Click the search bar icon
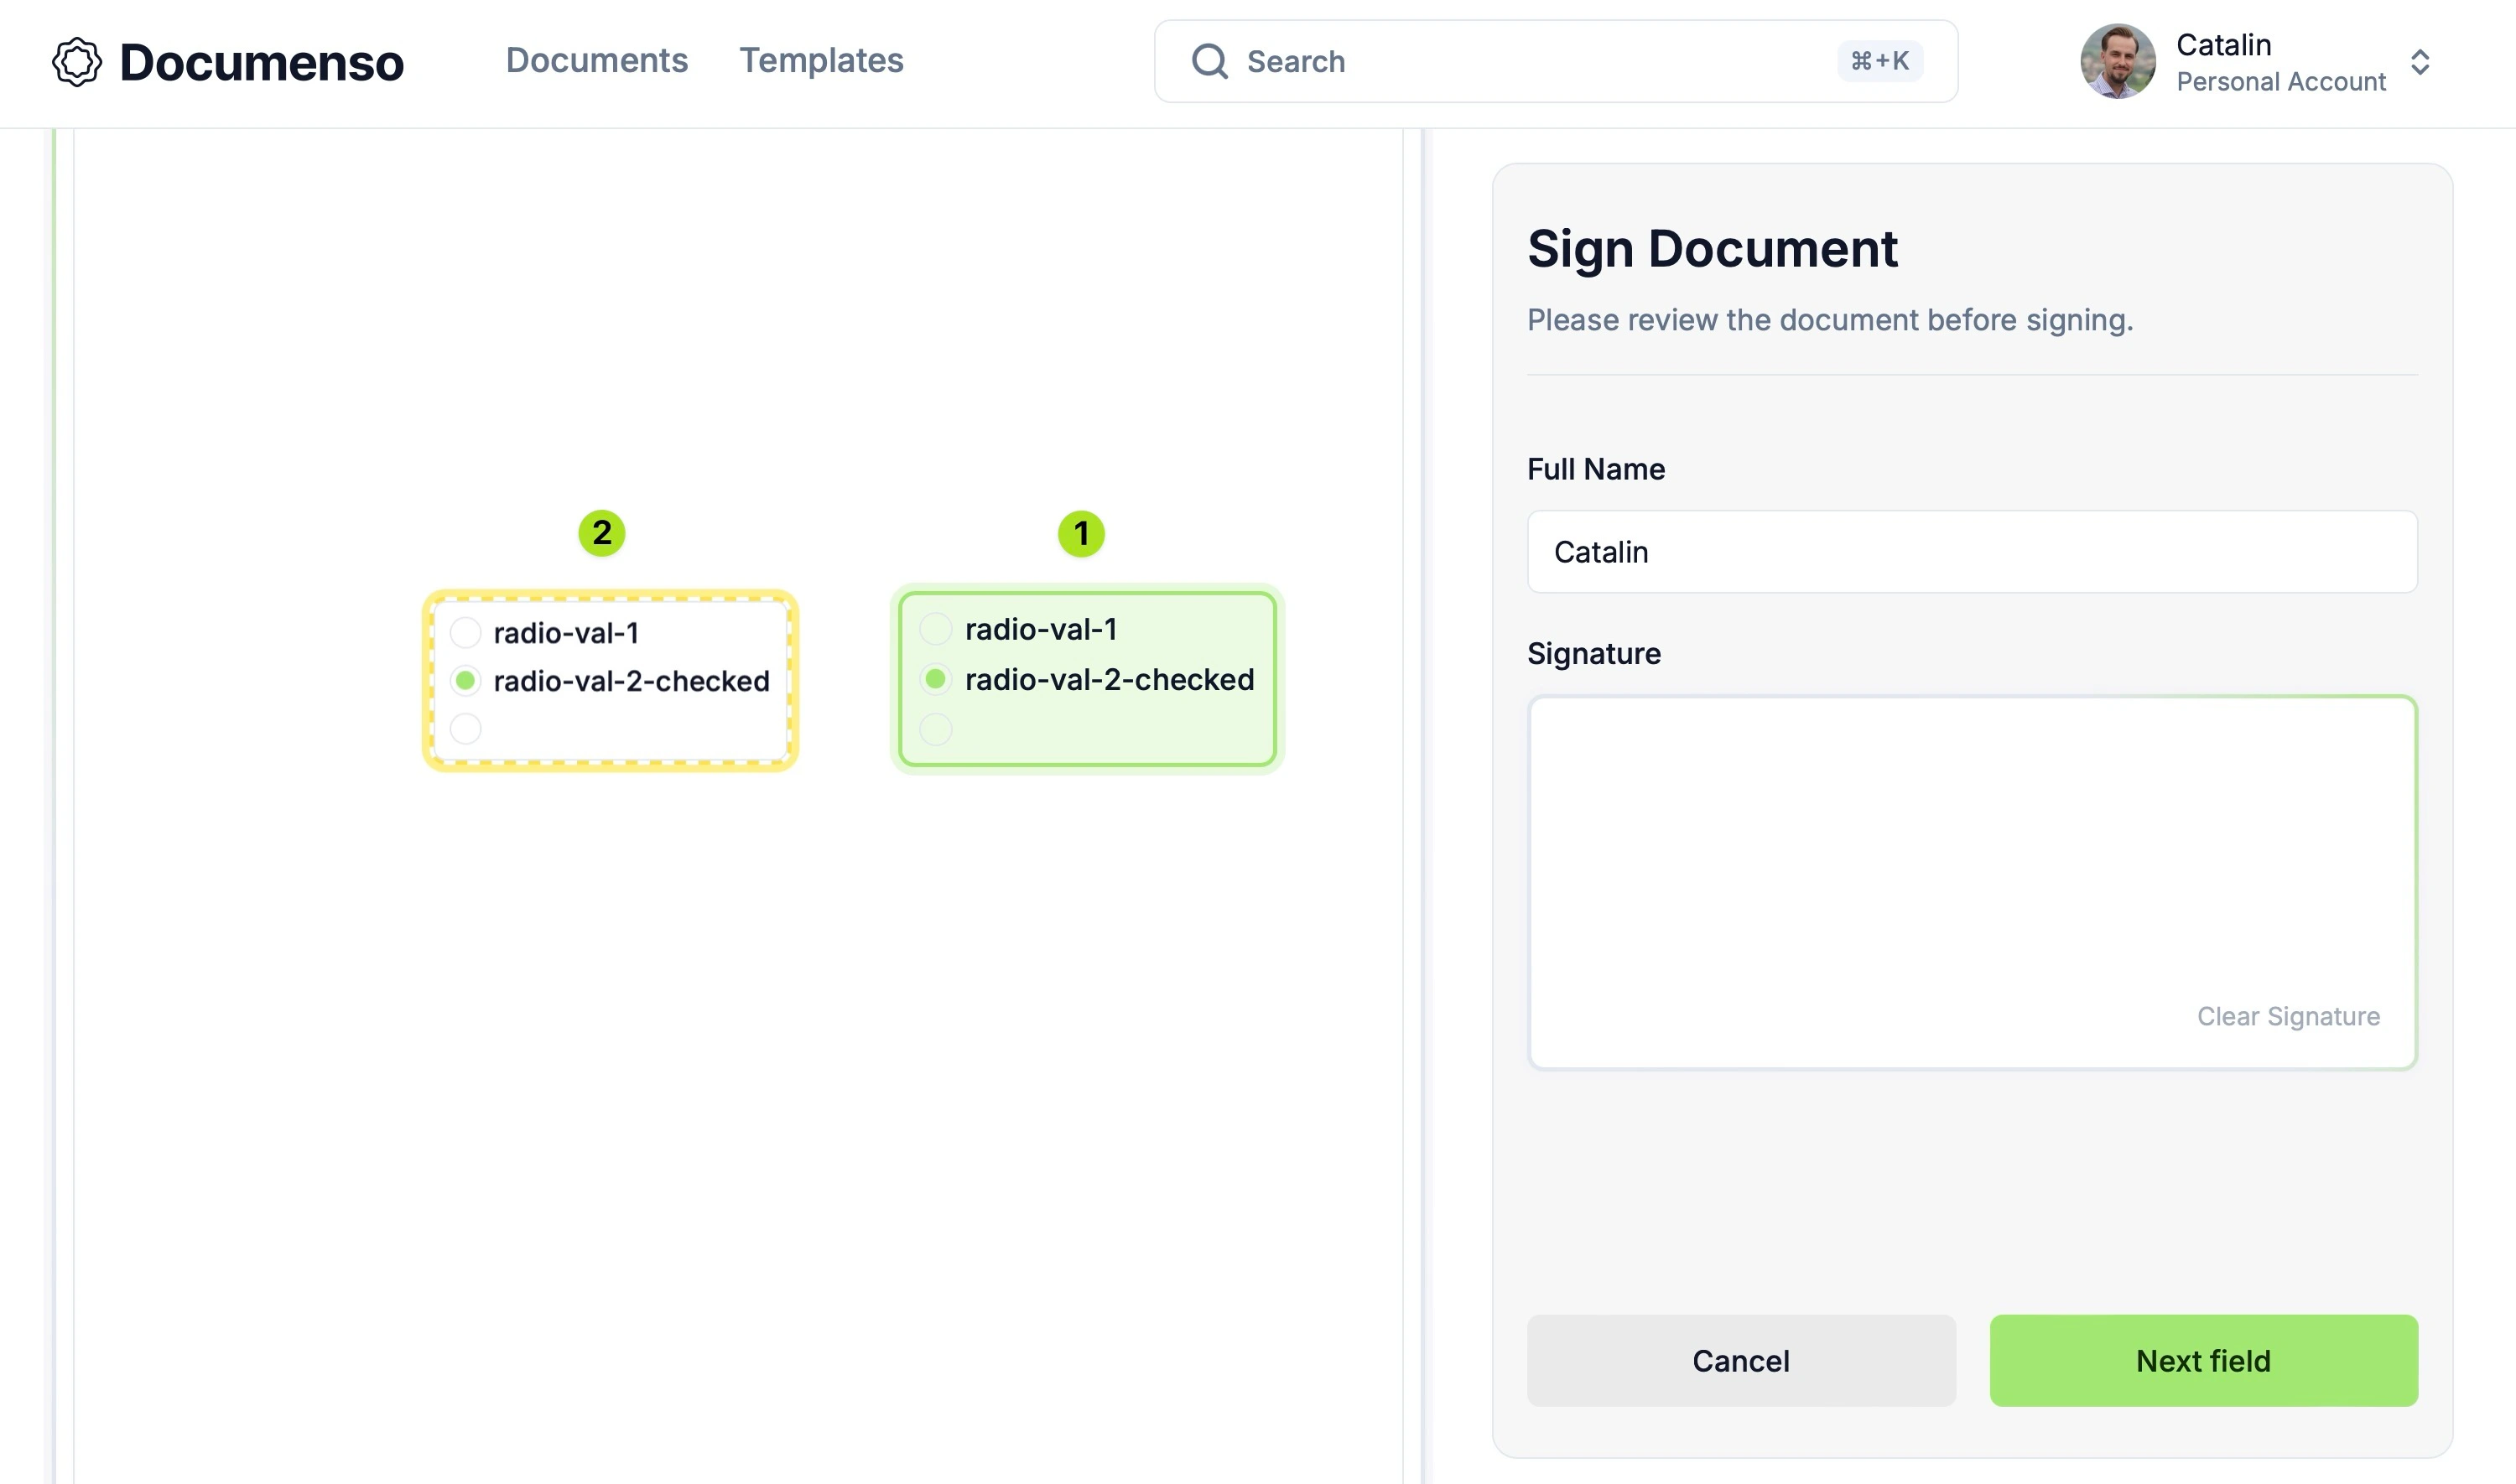 [x=1209, y=60]
